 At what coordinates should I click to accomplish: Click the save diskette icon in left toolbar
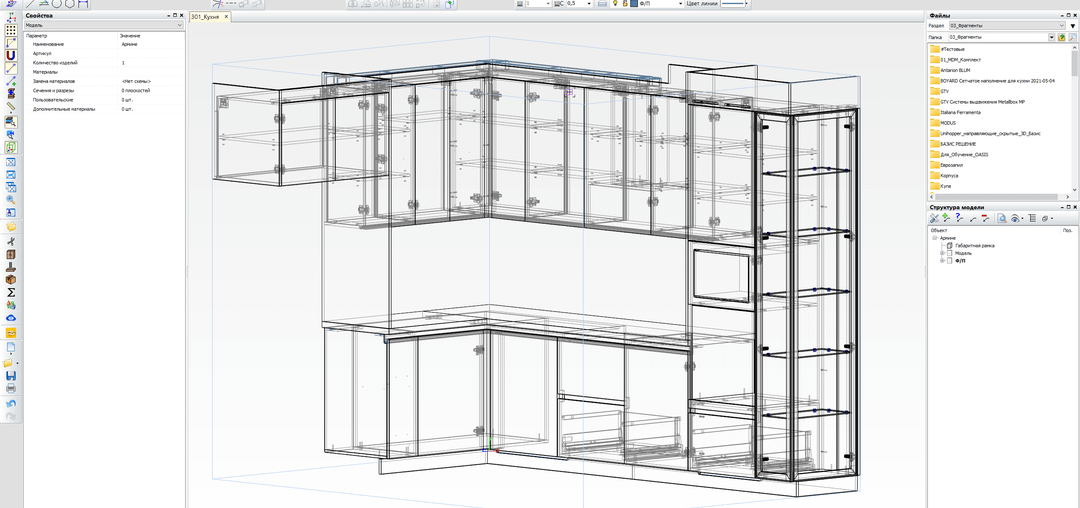click(10, 376)
